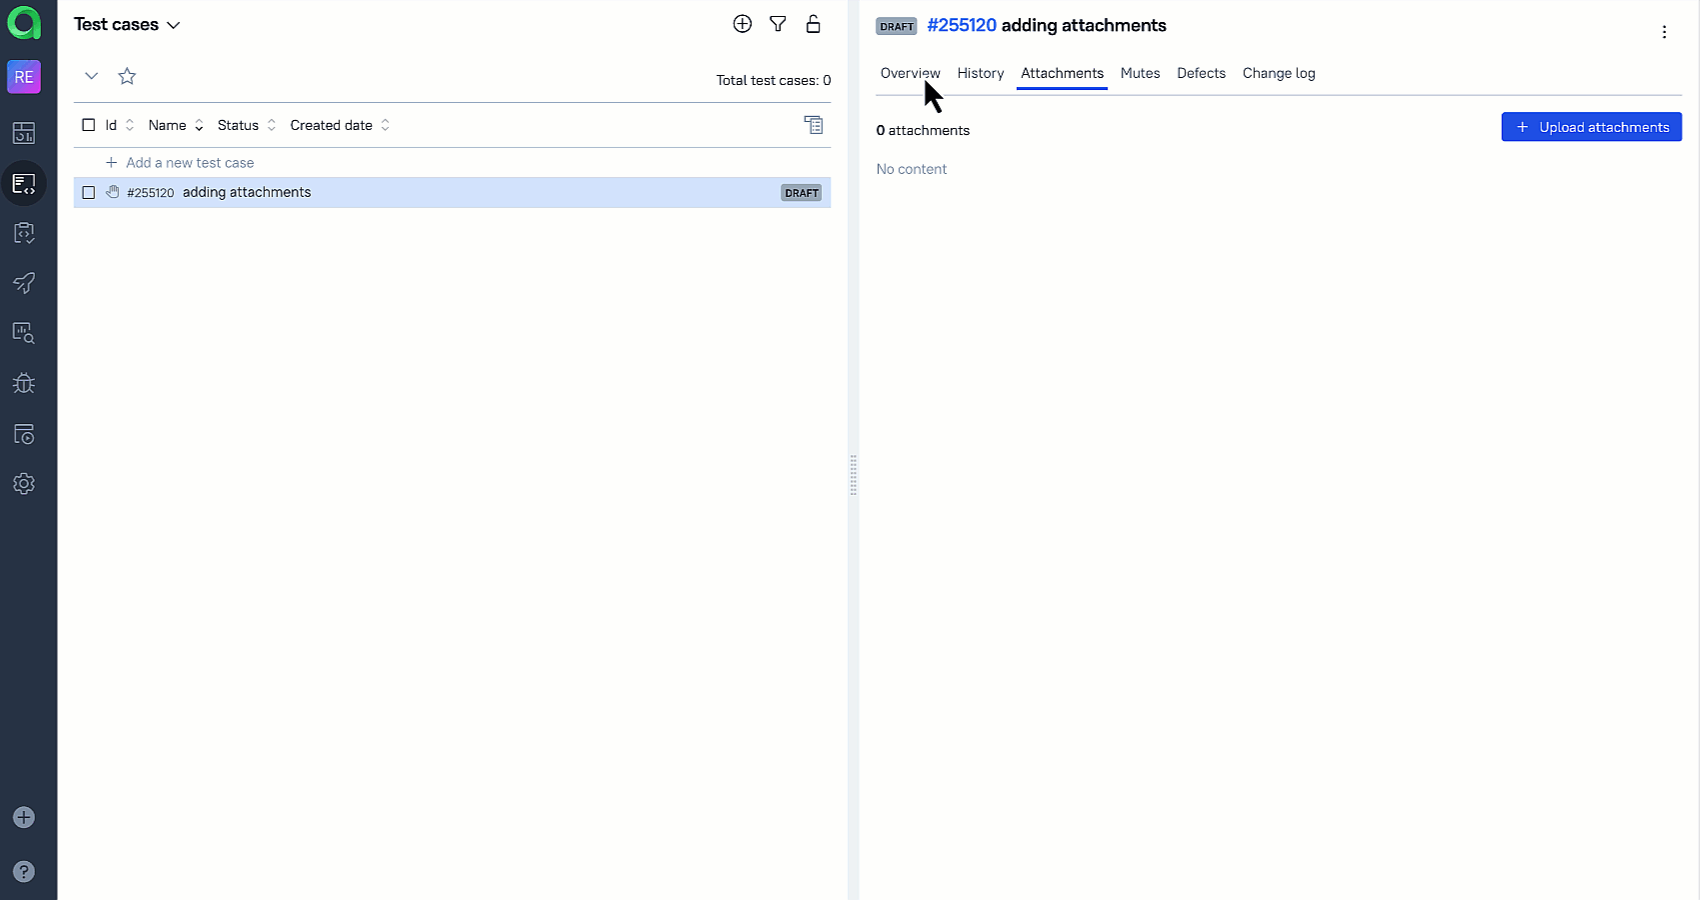
Task: Open the filter funnel icon
Action: pyautogui.click(x=778, y=23)
